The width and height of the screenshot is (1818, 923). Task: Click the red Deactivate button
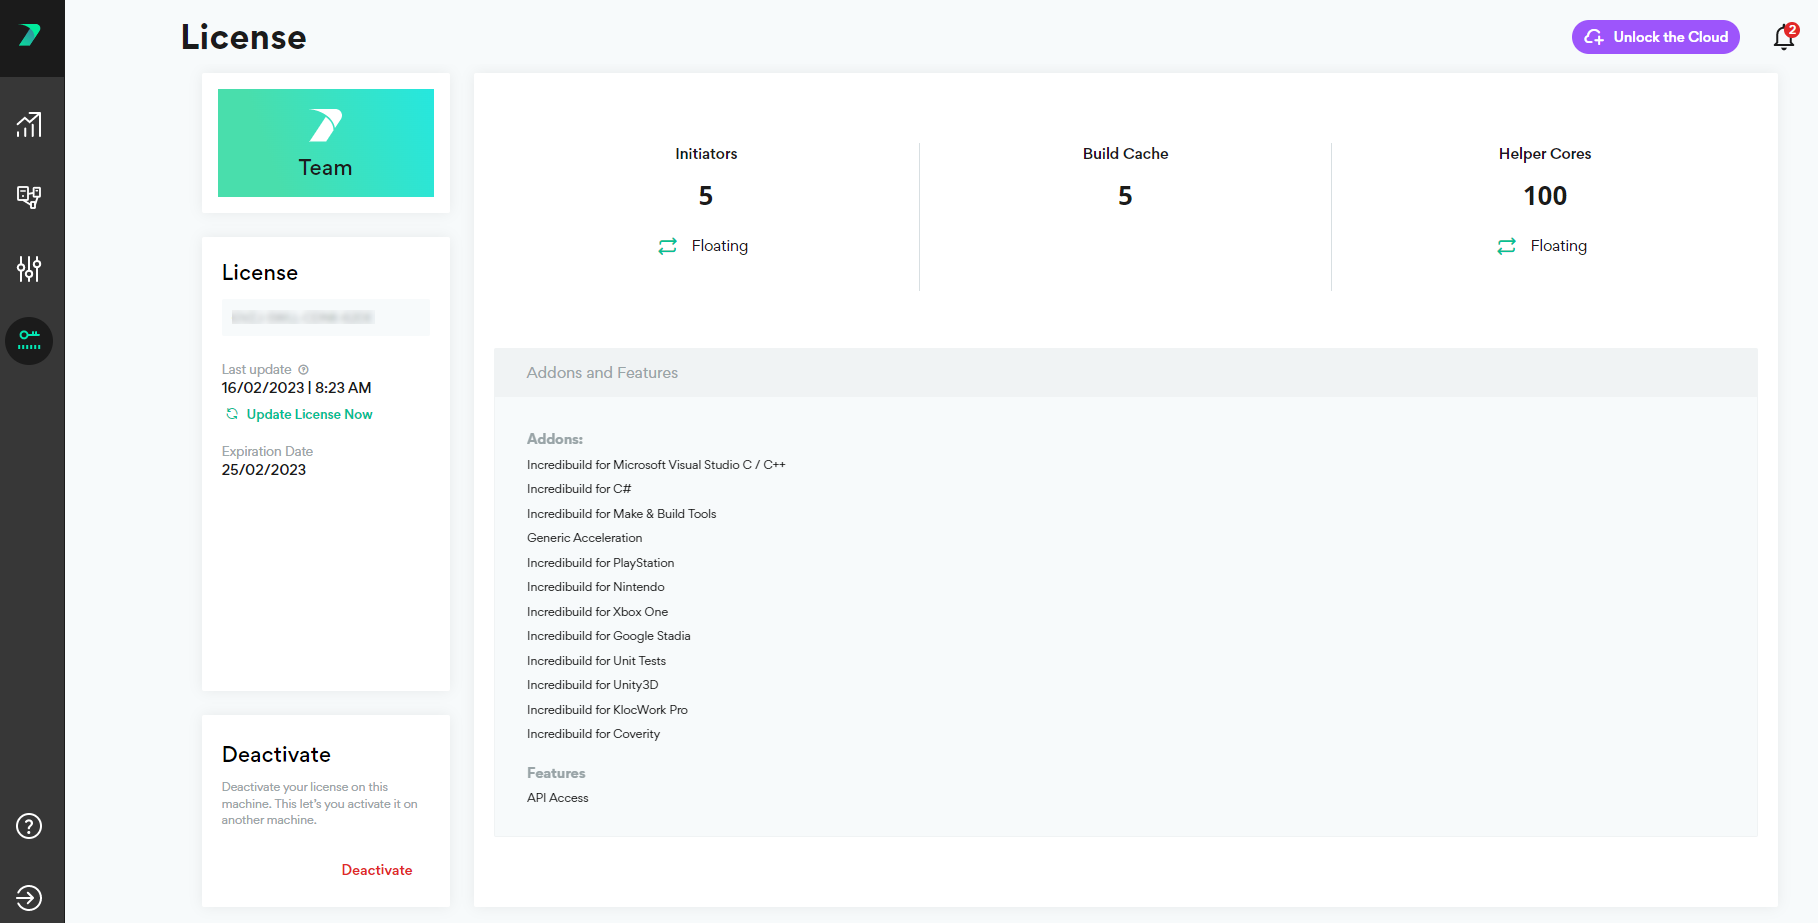click(377, 870)
